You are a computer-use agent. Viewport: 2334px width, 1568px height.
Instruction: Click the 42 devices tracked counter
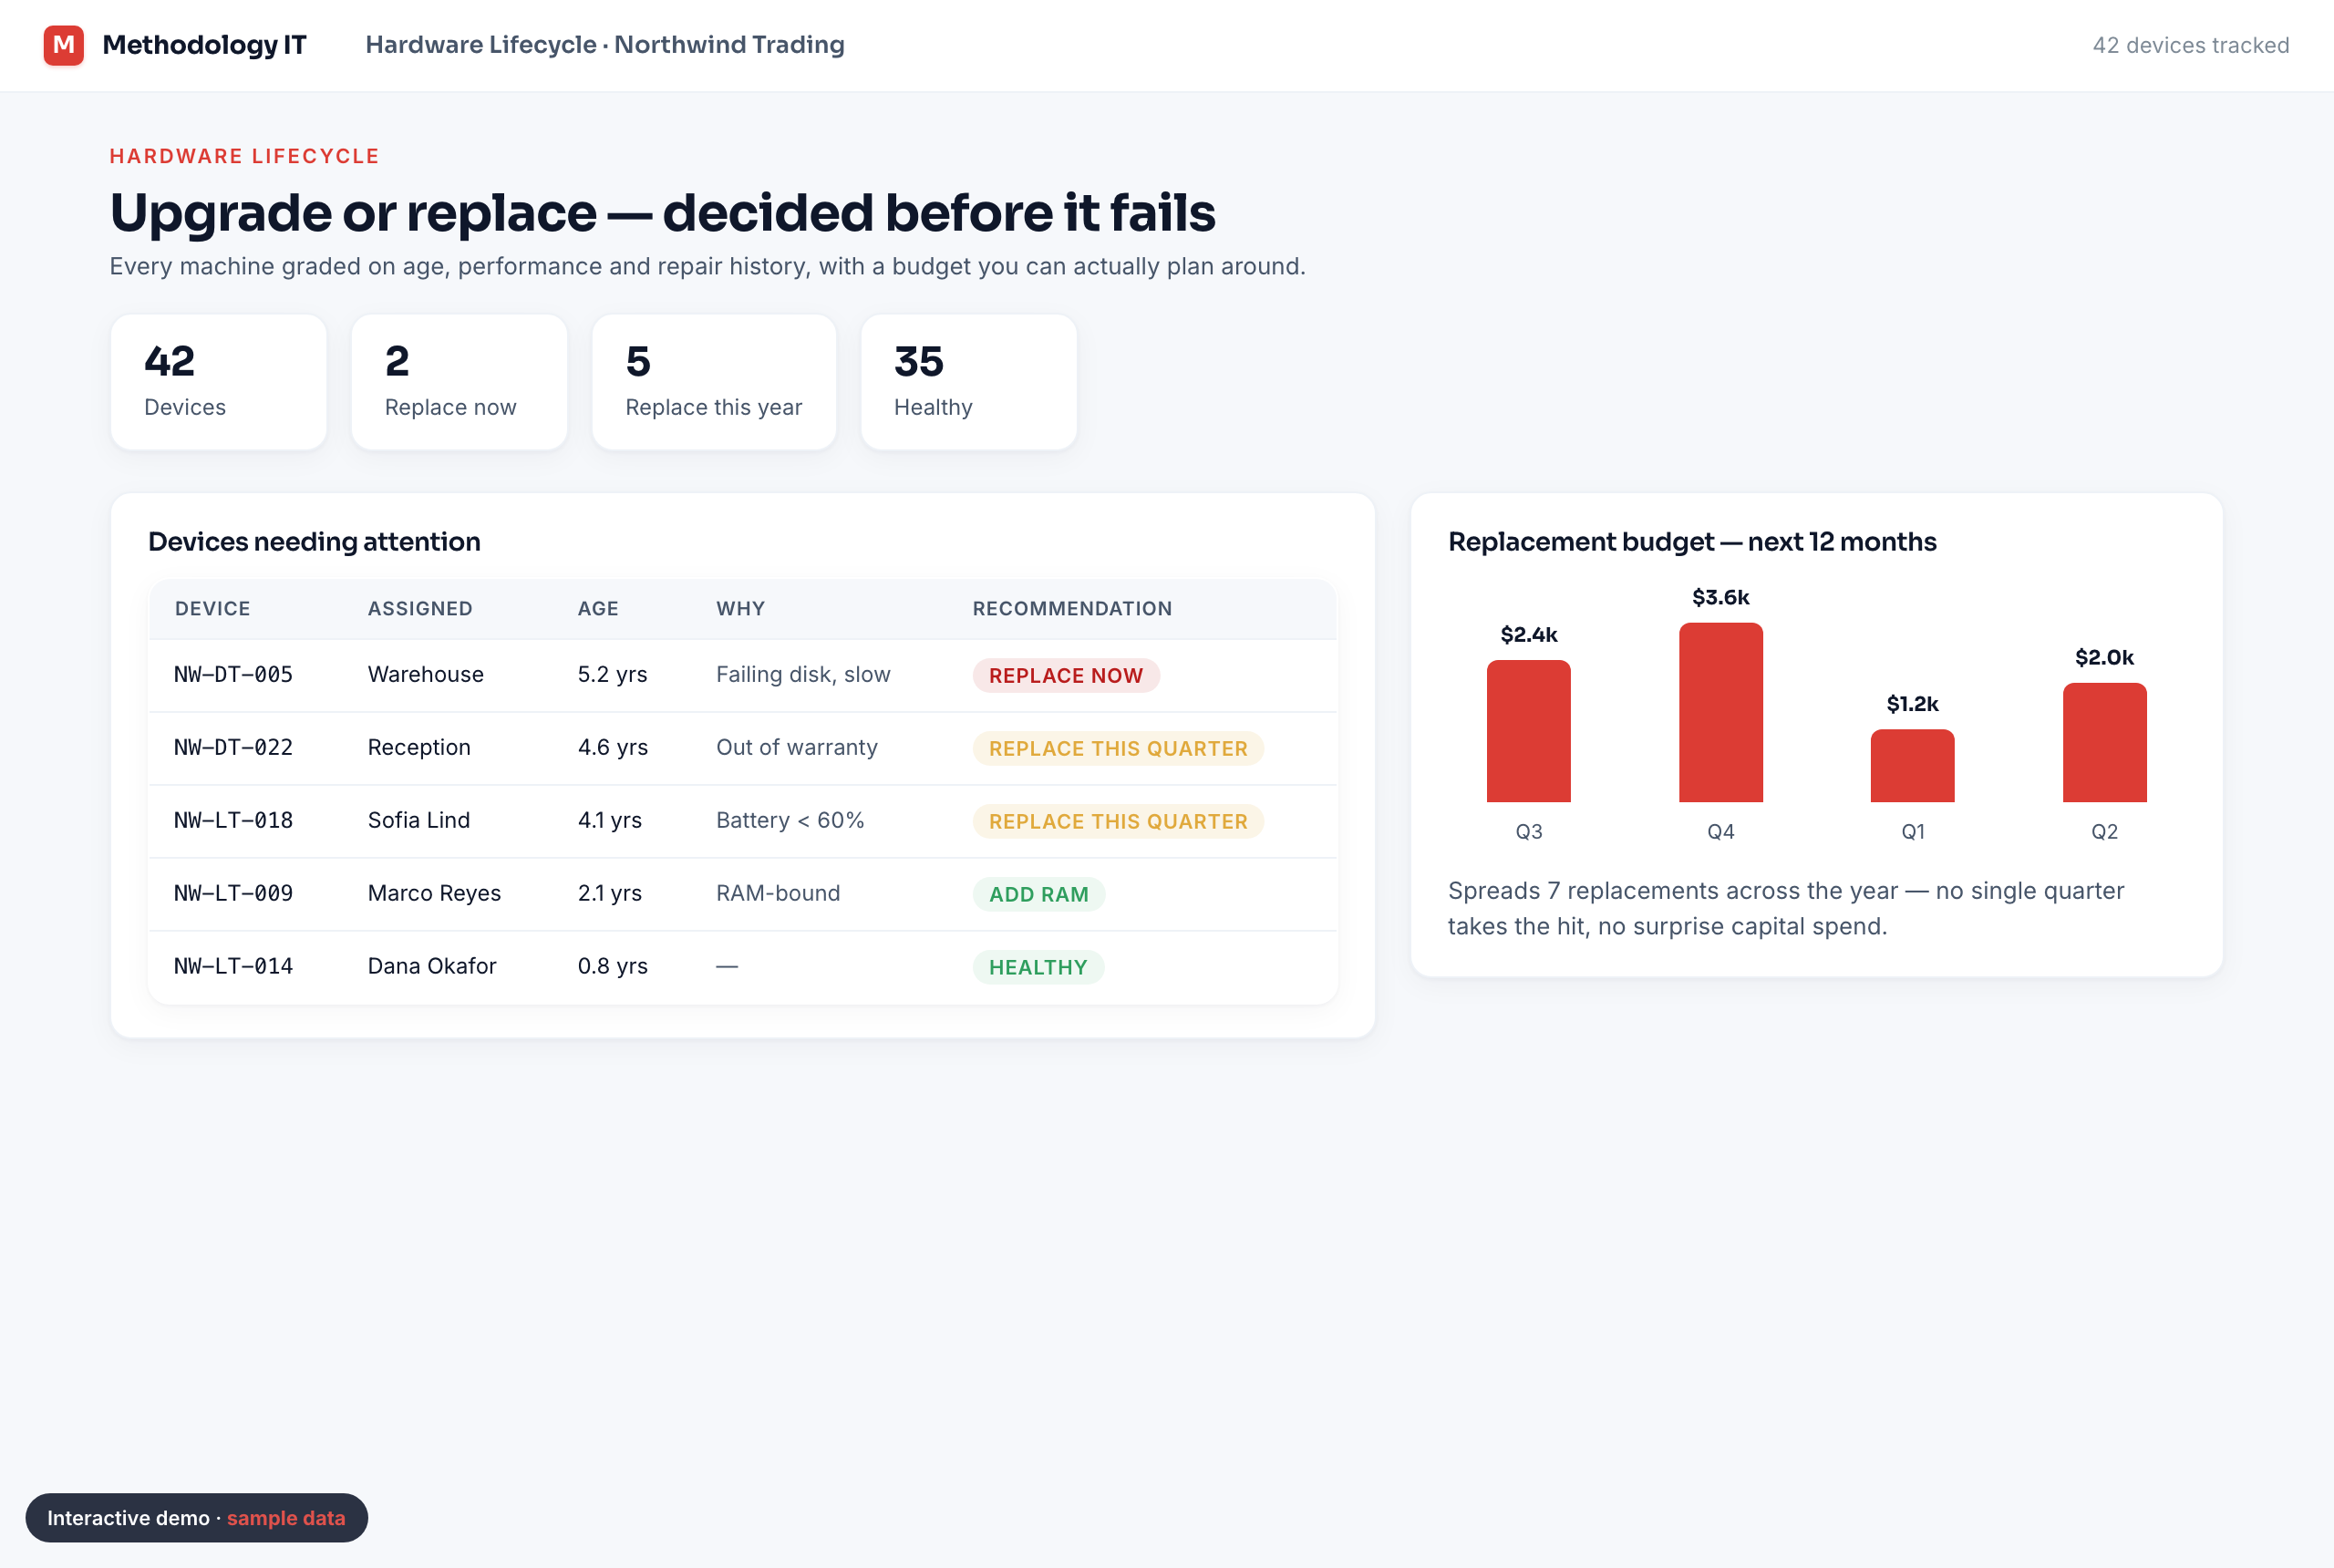click(x=2190, y=45)
